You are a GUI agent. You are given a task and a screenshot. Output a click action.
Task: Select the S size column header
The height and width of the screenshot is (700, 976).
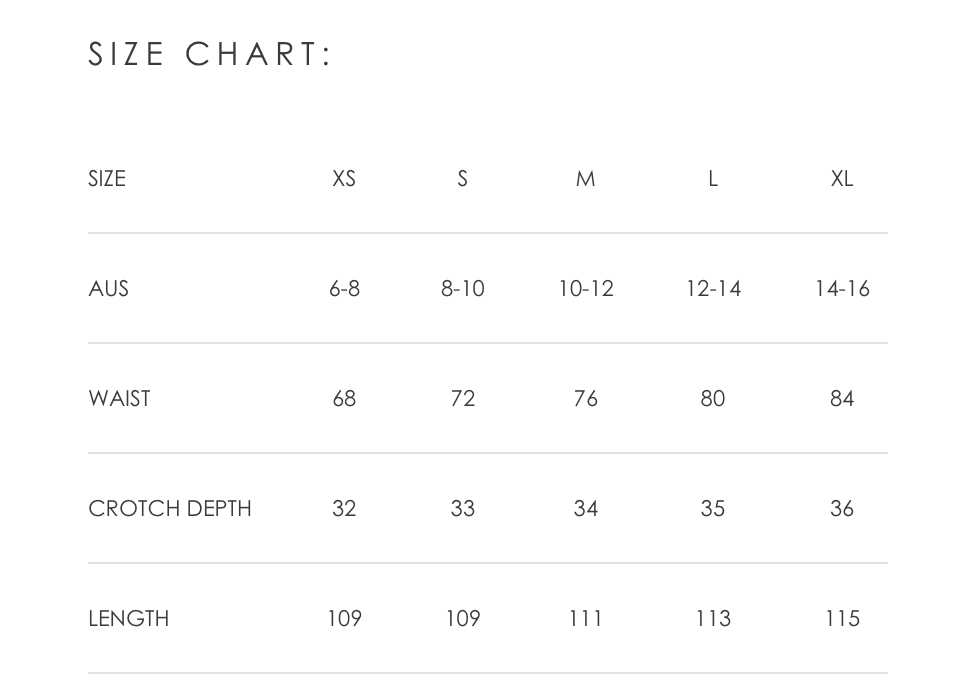[x=462, y=179]
